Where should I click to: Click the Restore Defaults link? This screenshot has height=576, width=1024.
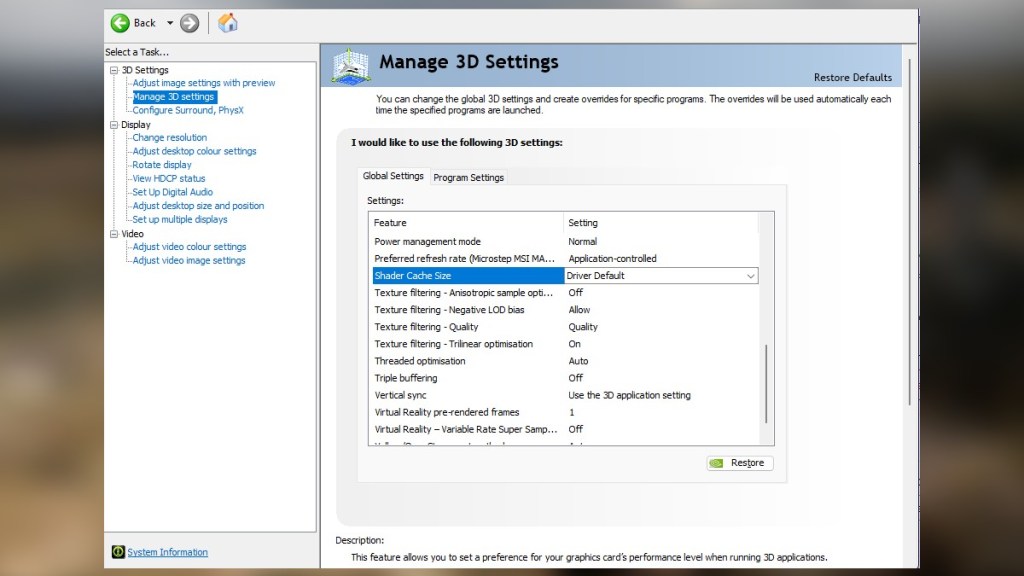852,78
